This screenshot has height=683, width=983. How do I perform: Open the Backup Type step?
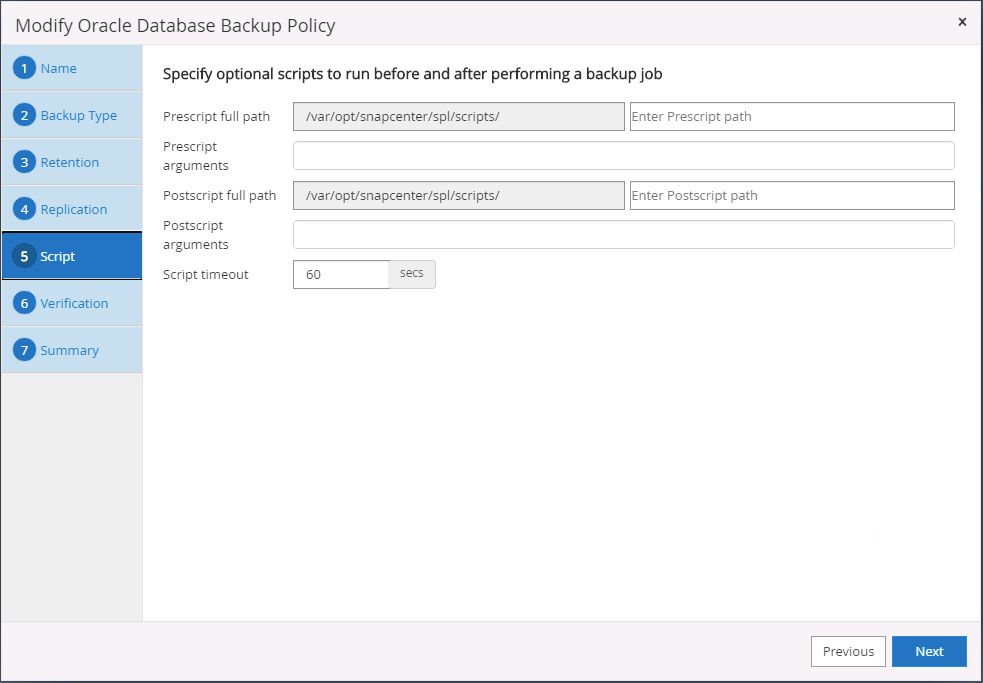point(78,116)
